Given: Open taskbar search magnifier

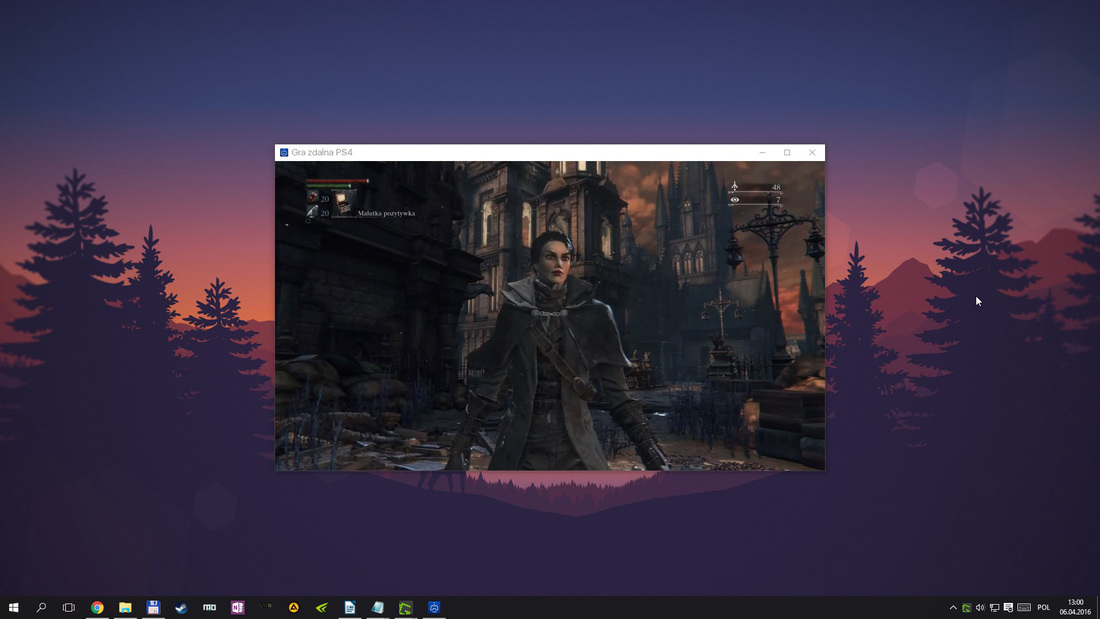Looking at the screenshot, I should 41,608.
